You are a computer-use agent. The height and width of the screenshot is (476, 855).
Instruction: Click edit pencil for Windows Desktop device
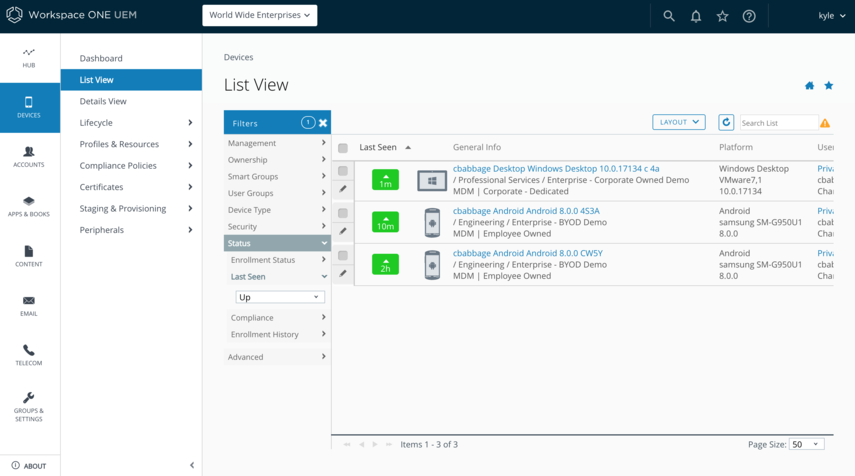pos(343,189)
